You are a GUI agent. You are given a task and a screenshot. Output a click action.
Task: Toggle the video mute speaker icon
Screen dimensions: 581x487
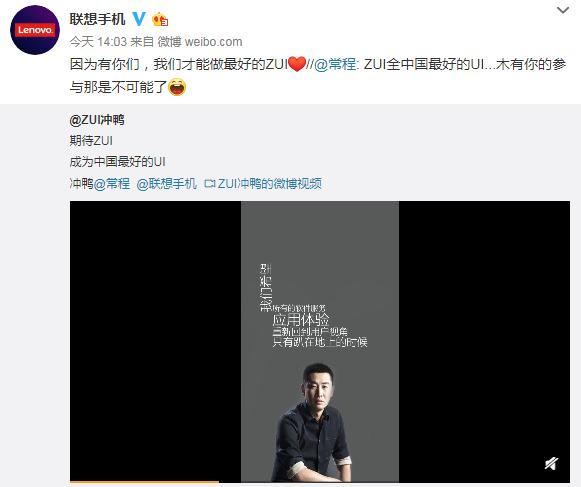tap(551, 463)
